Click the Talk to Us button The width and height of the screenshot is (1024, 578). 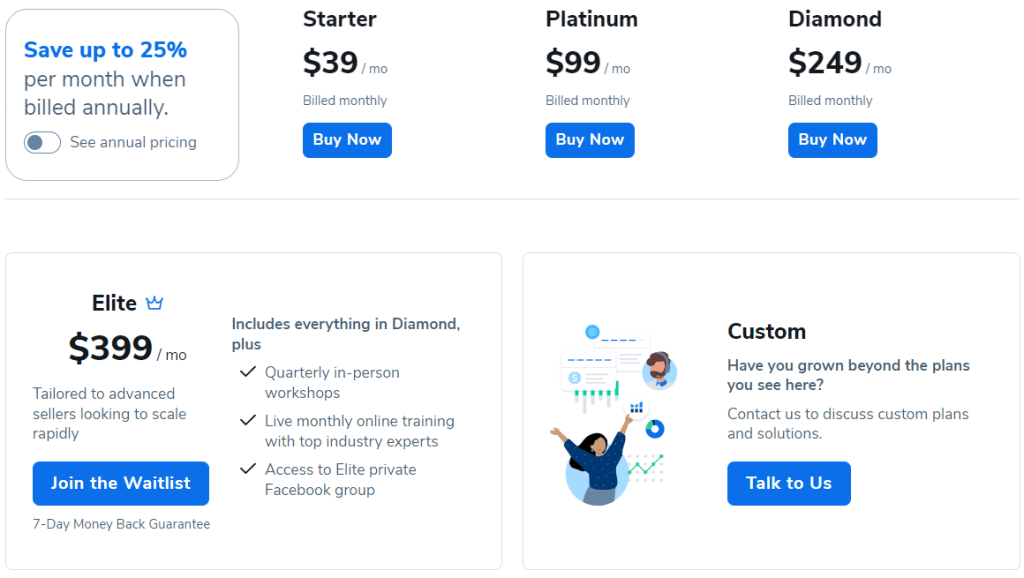(x=789, y=483)
